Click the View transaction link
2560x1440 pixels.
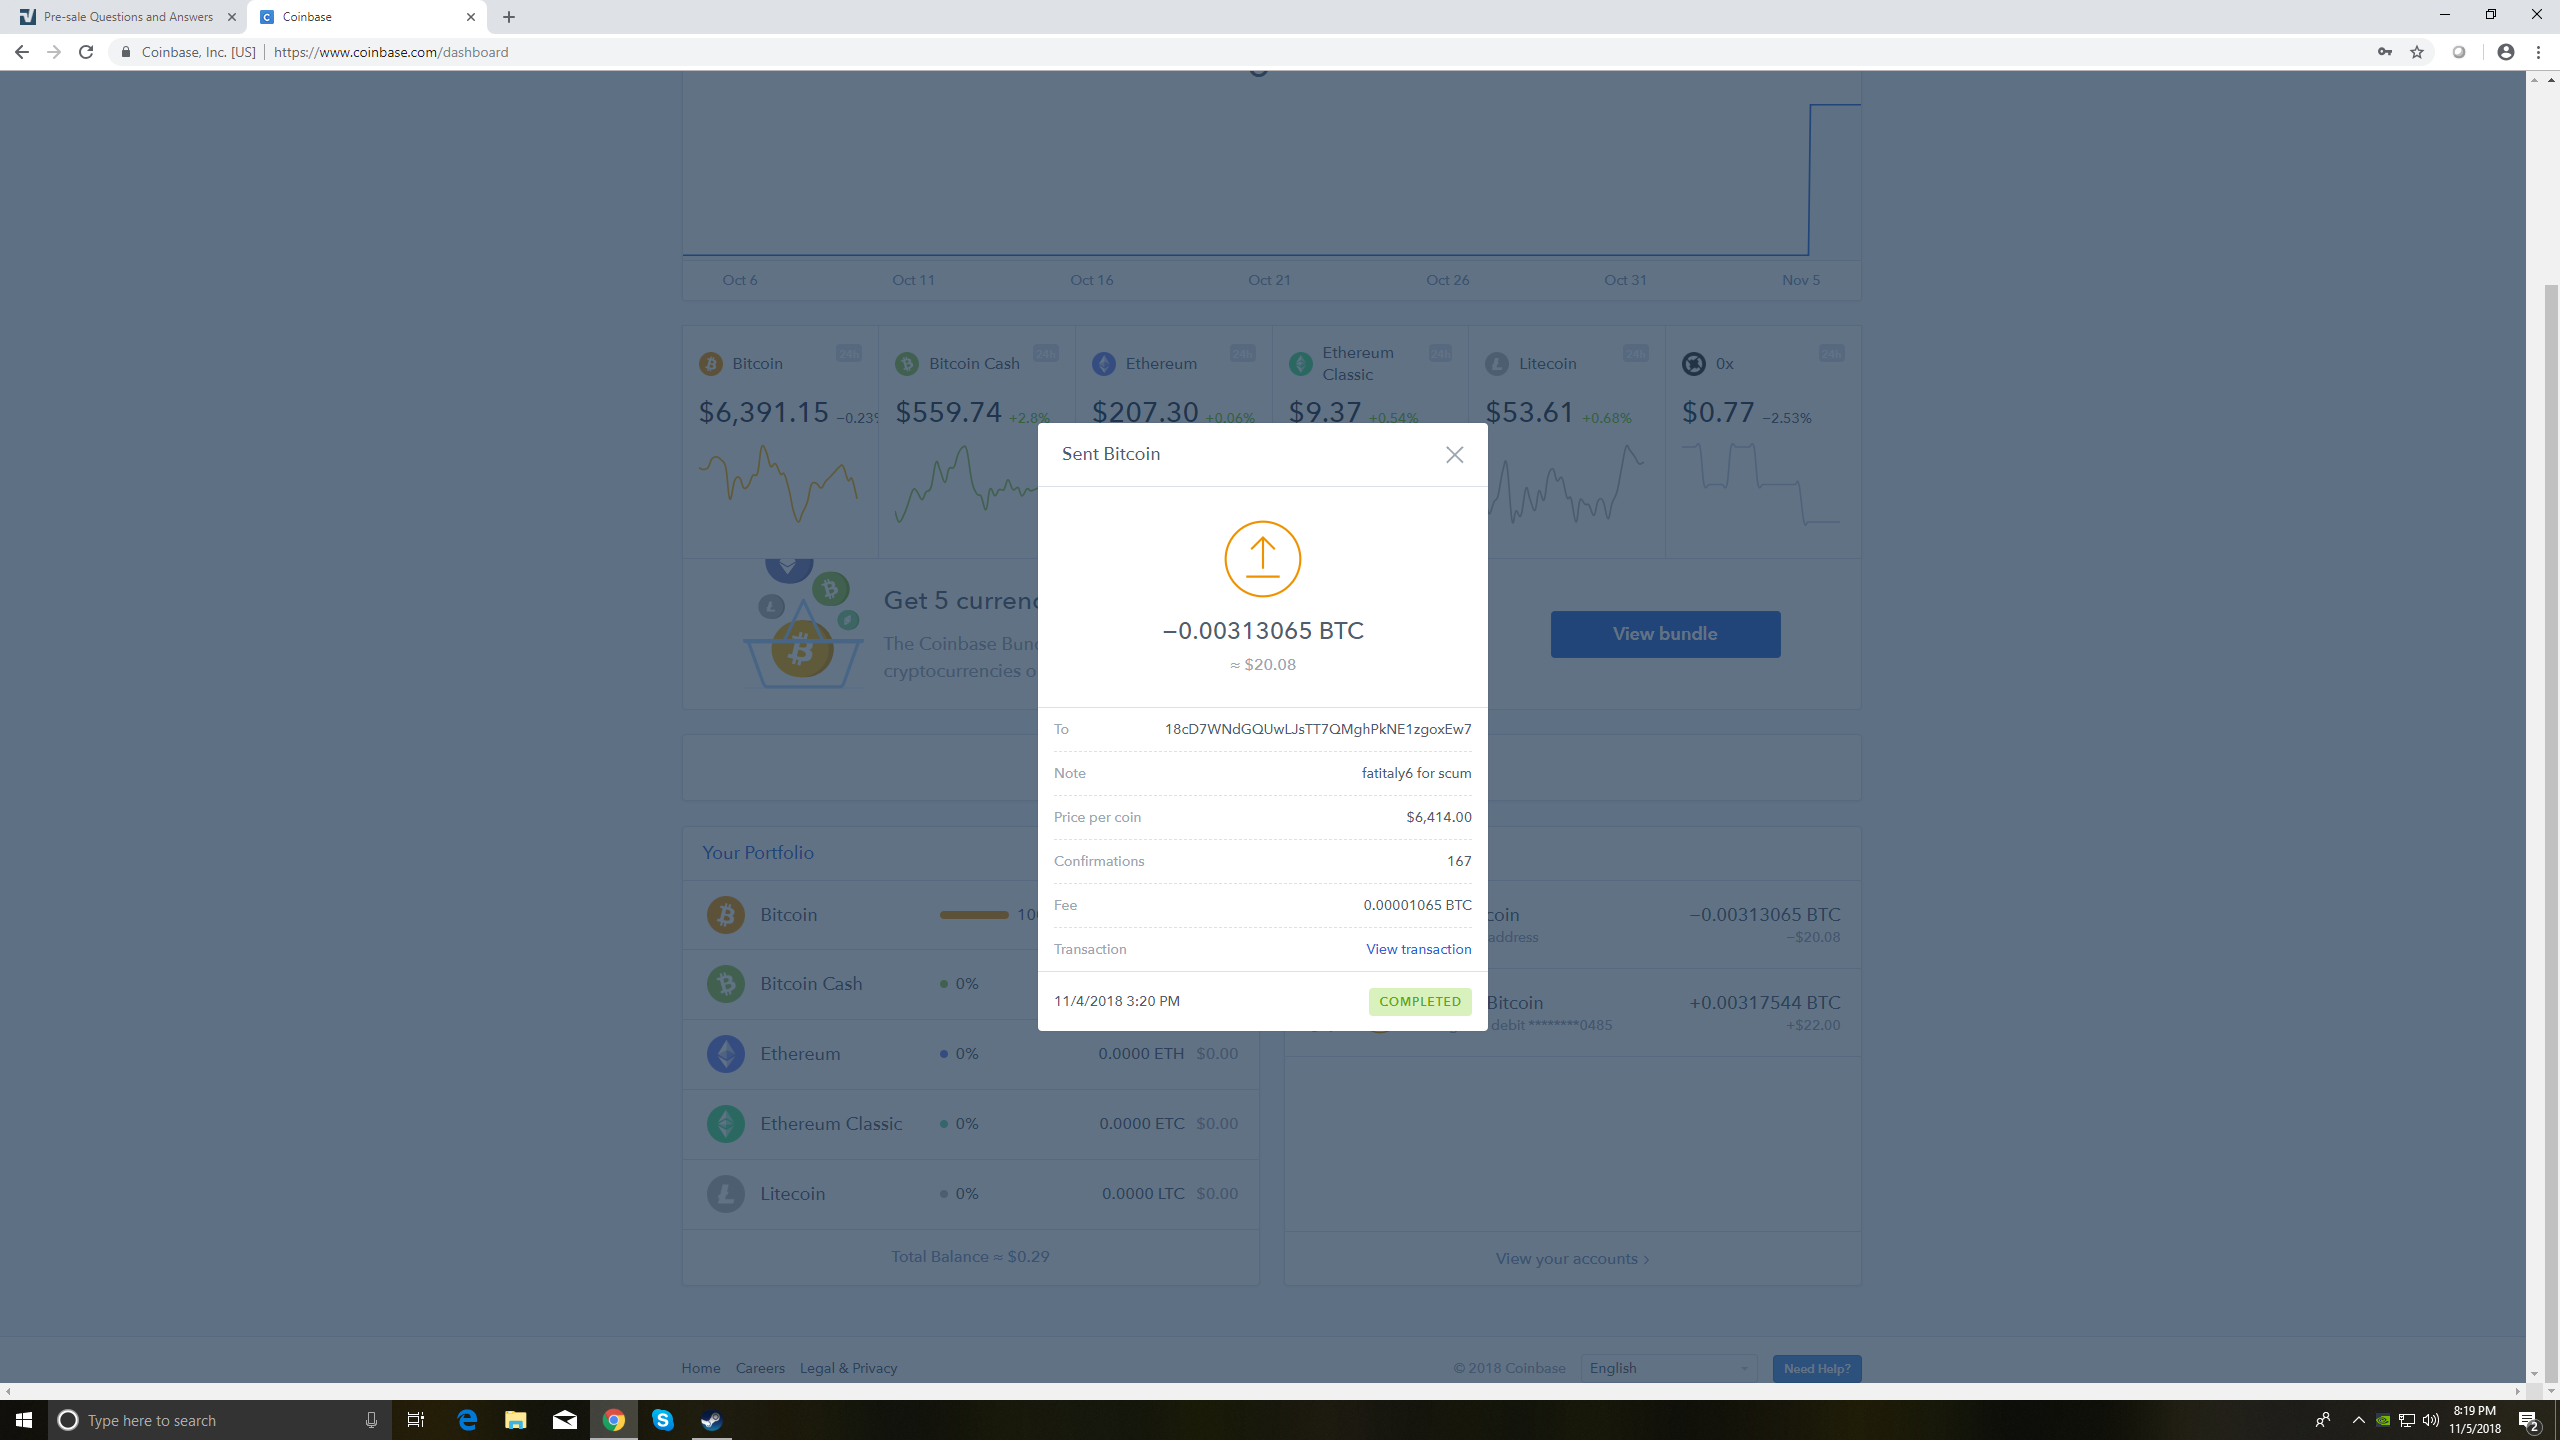[1418, 949]
